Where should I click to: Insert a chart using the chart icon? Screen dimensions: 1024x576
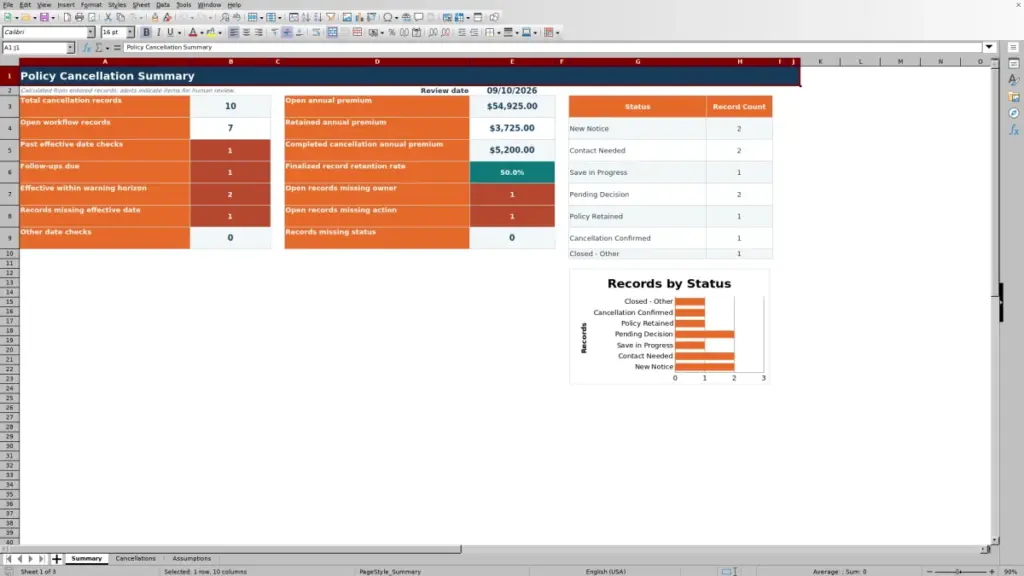click(x=359, y=17)
